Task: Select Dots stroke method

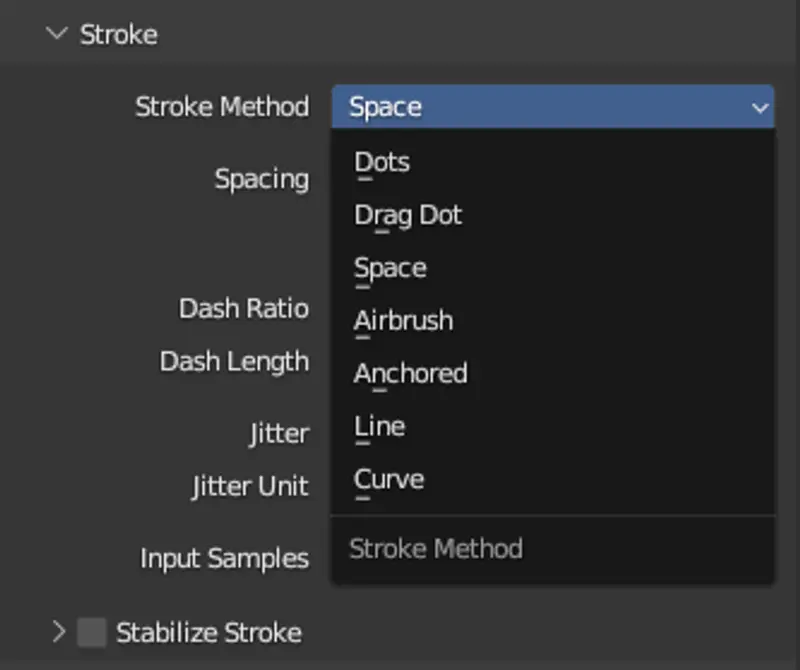Action: [380, 162]
